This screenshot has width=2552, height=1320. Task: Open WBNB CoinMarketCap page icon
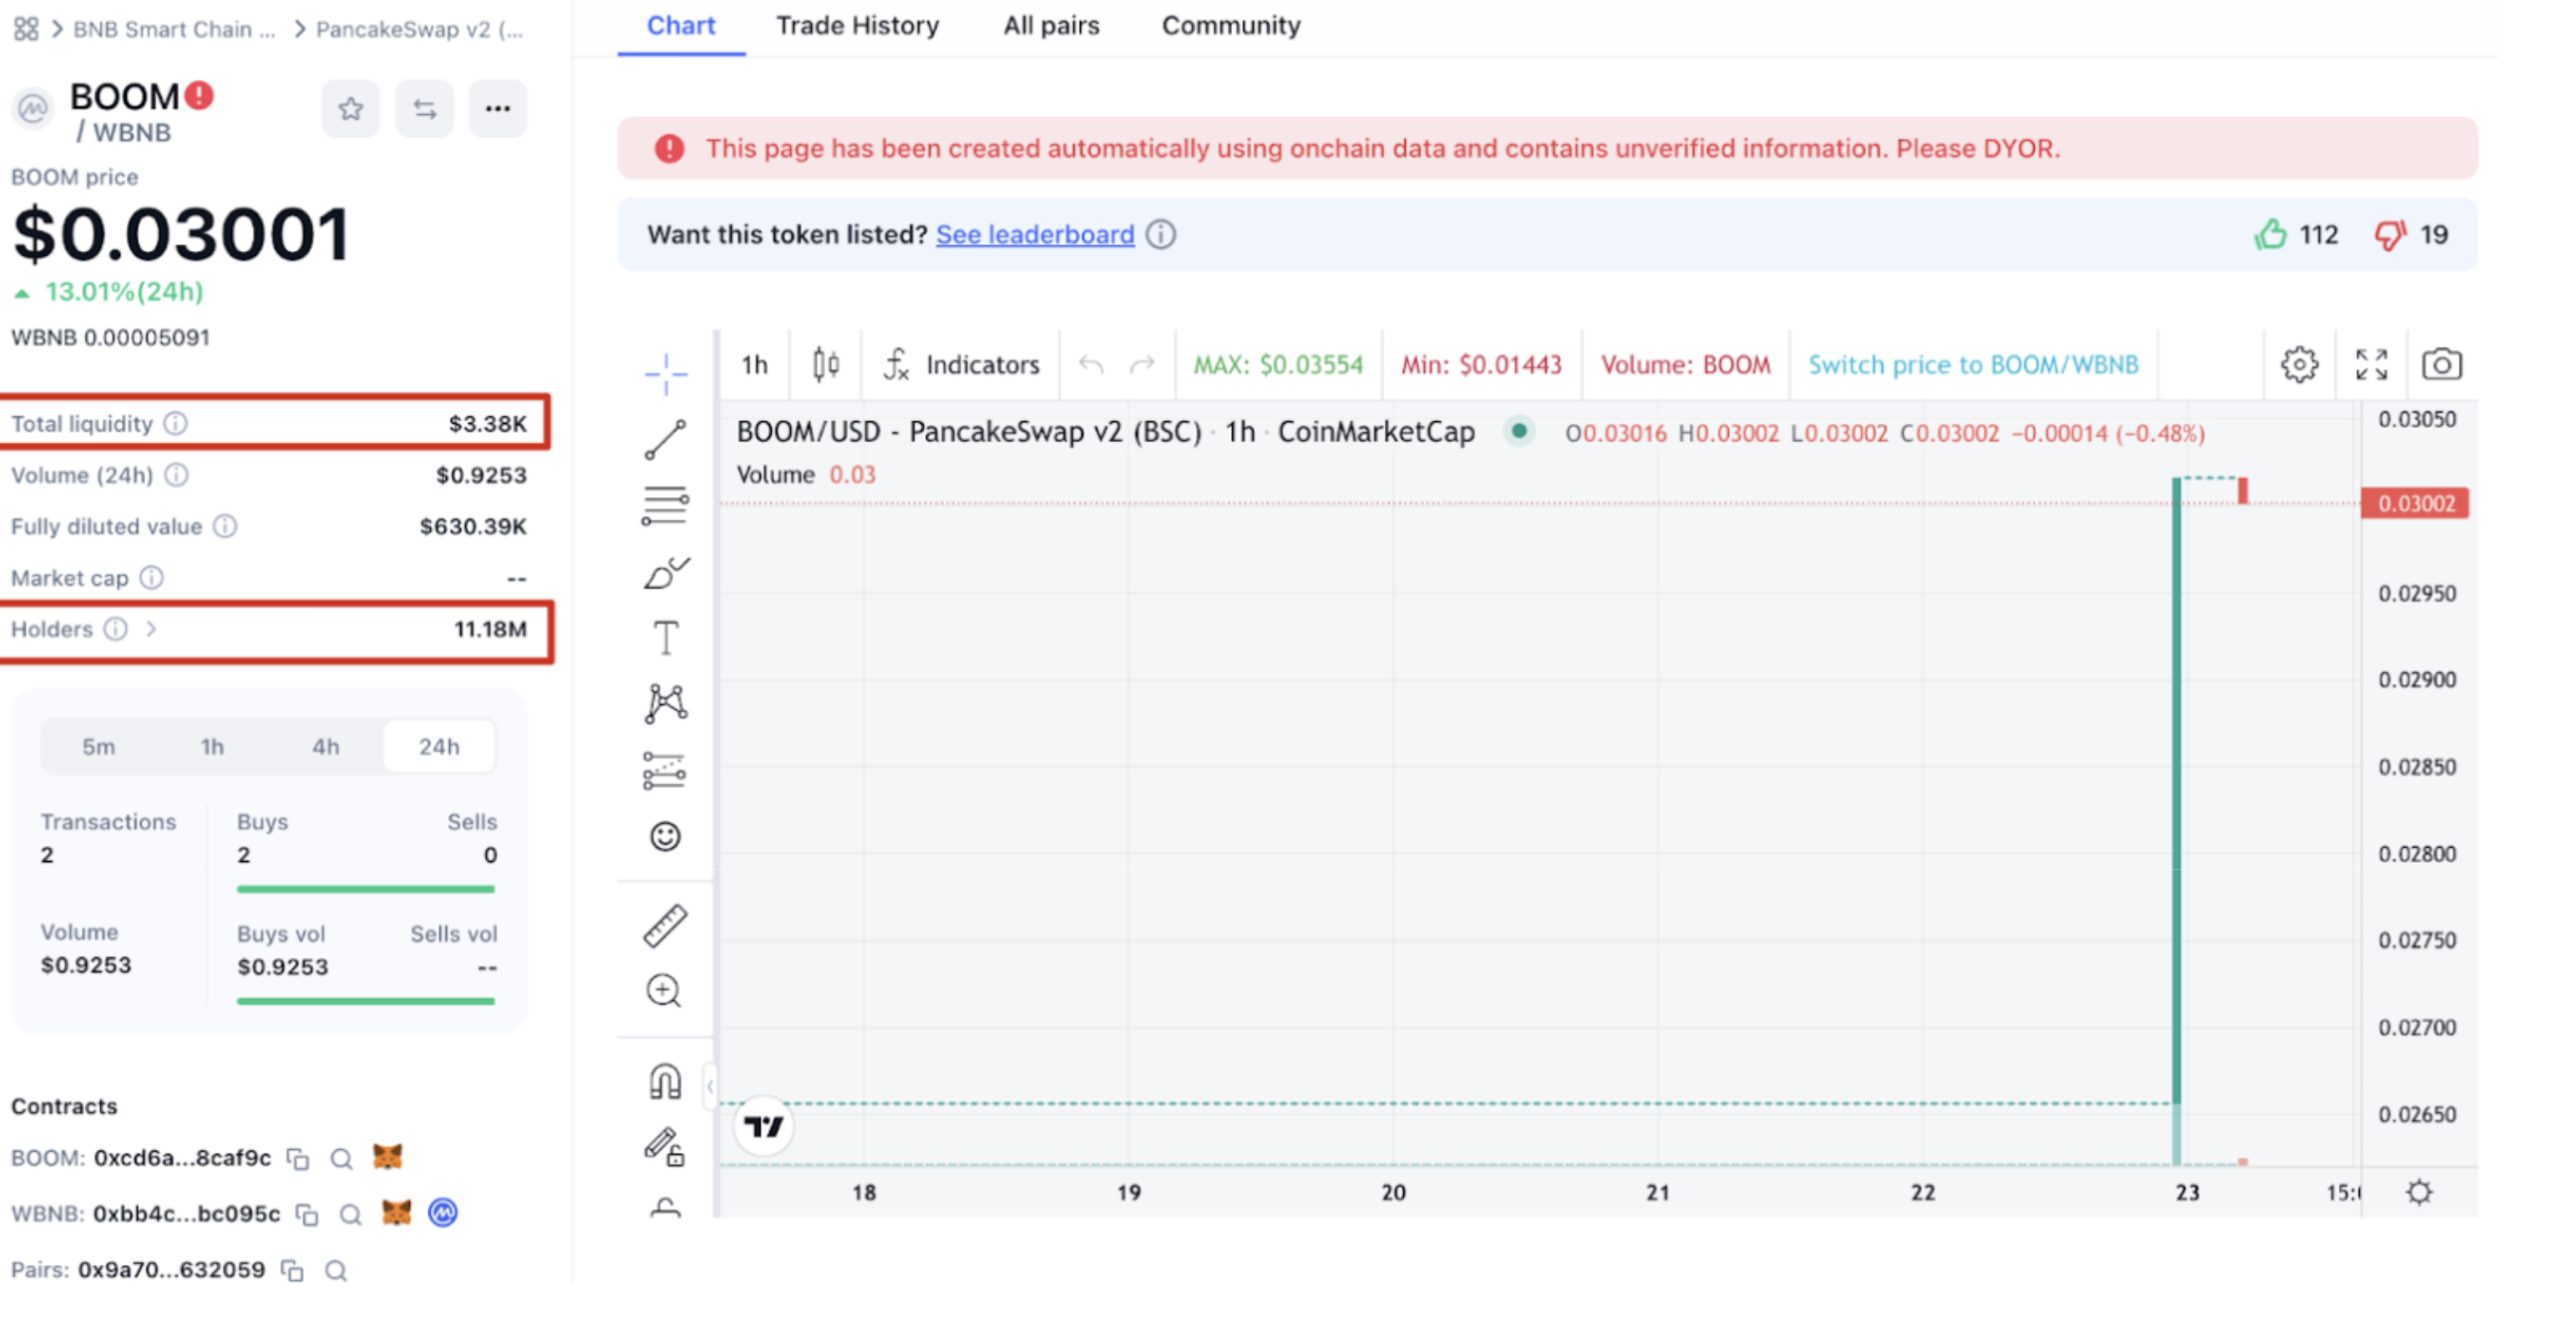pos(442,1212)
